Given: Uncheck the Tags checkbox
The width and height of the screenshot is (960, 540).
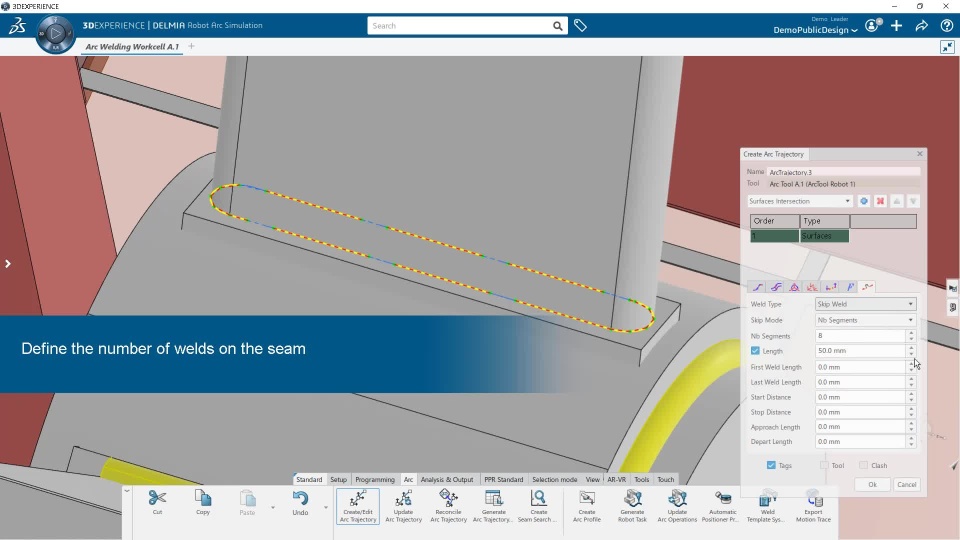Looking at the screenshot, I should click(771, 465).
